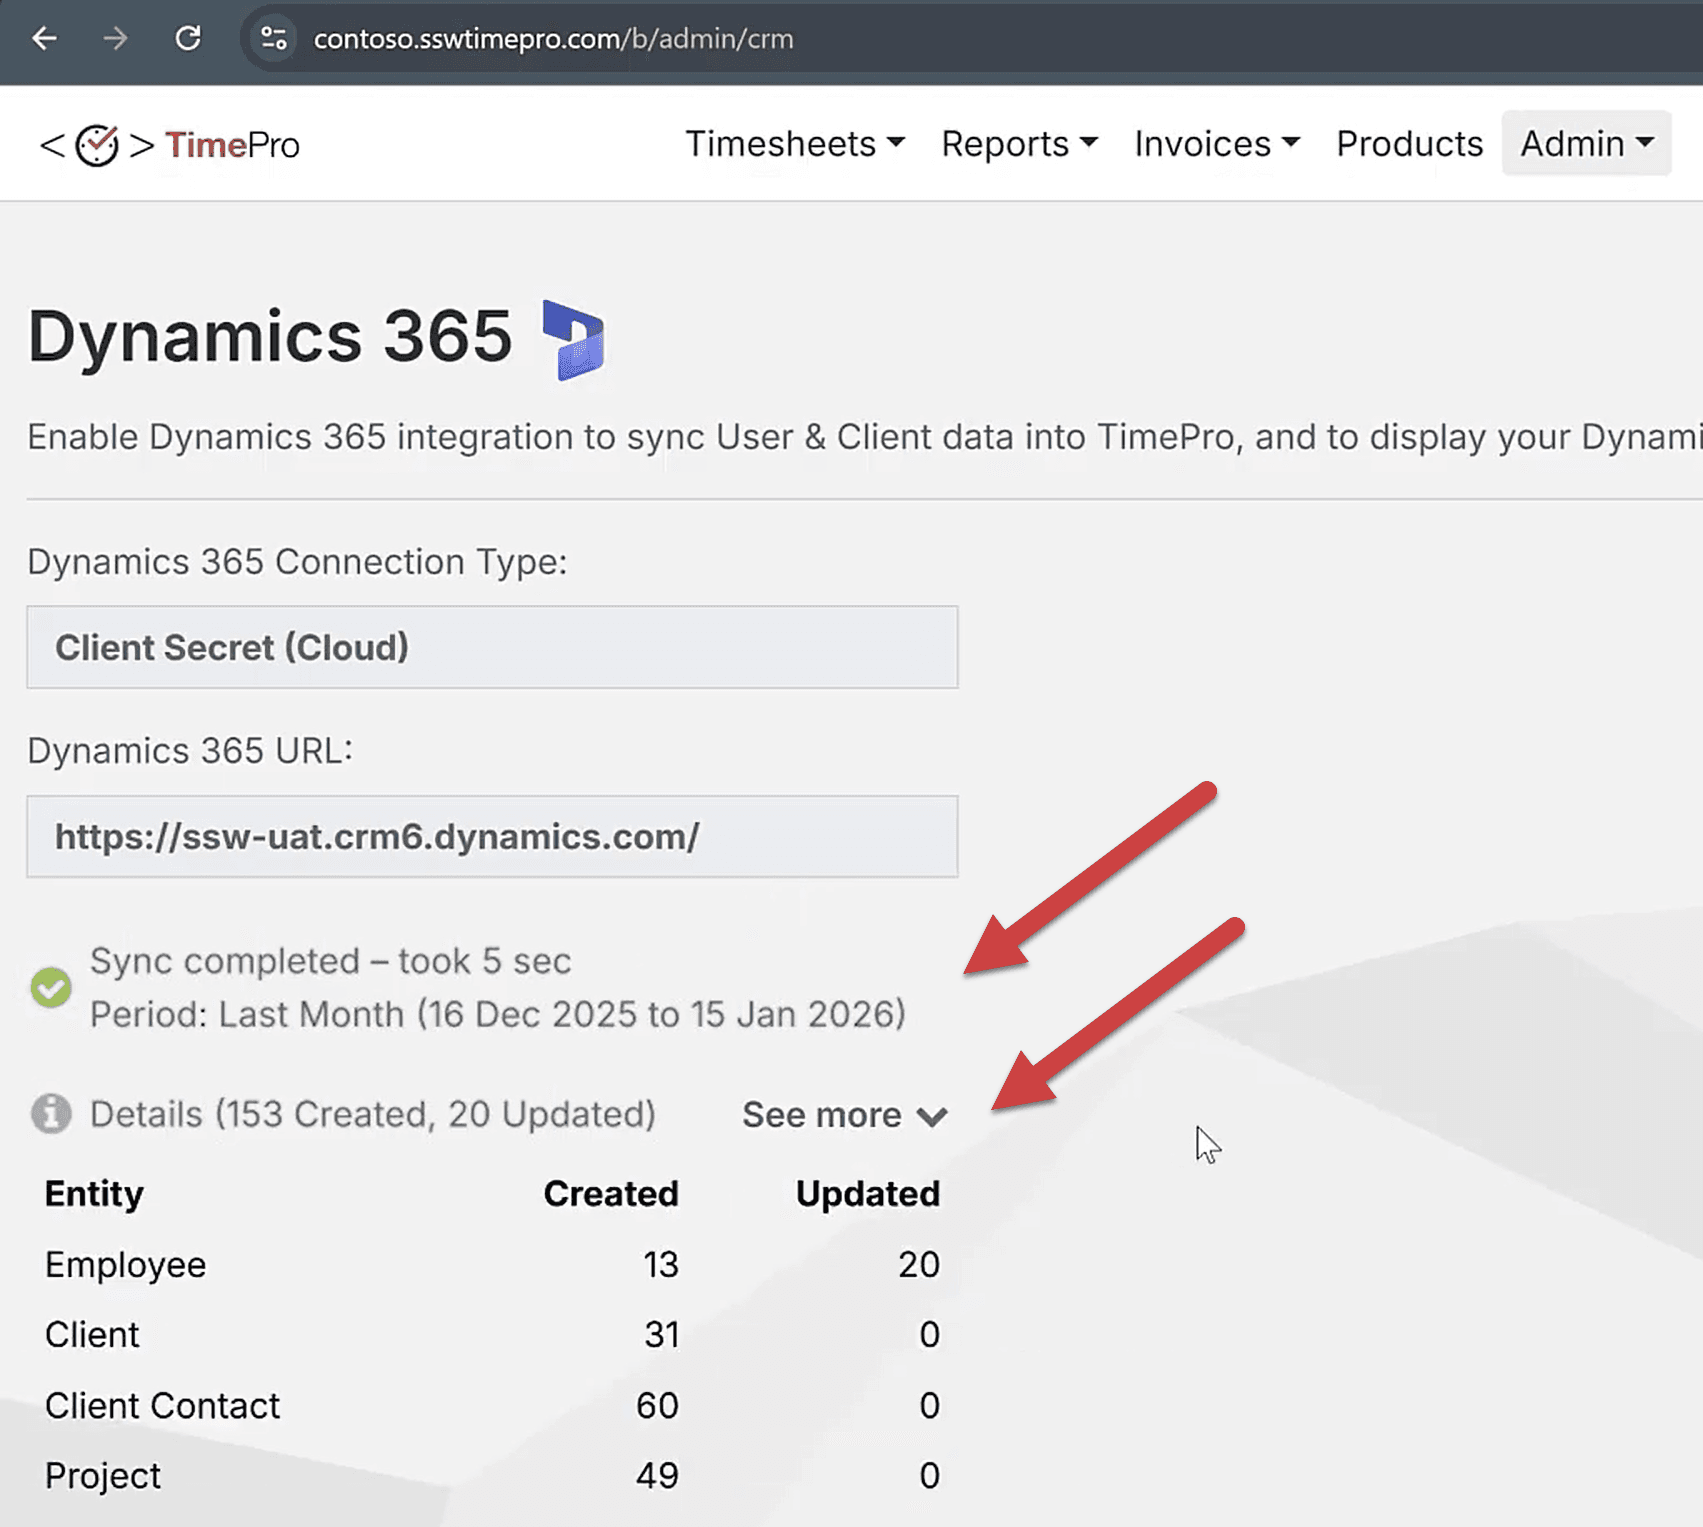
Task: Click the Connection Type field
Action: tap(492, 647)
